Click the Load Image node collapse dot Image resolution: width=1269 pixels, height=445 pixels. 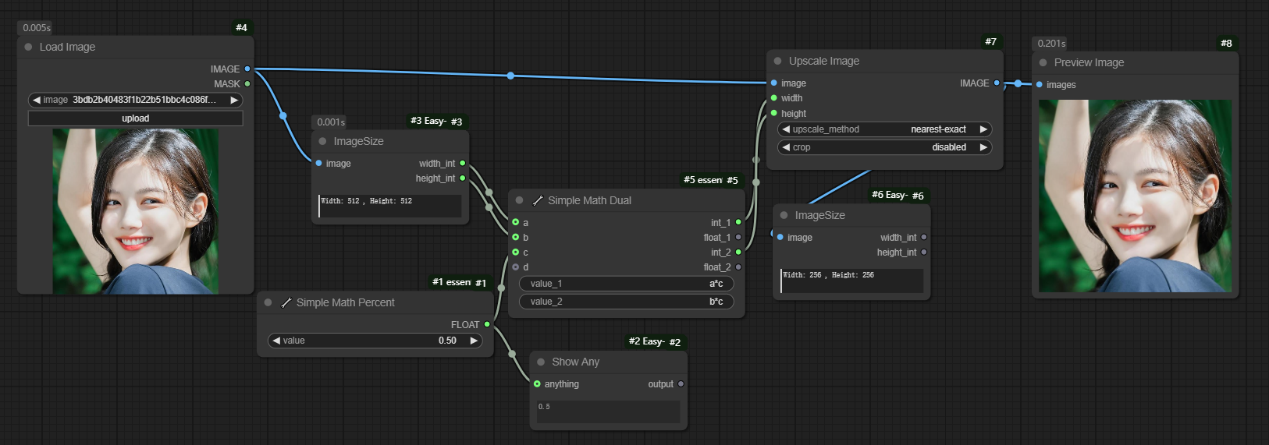coord(28,47)
